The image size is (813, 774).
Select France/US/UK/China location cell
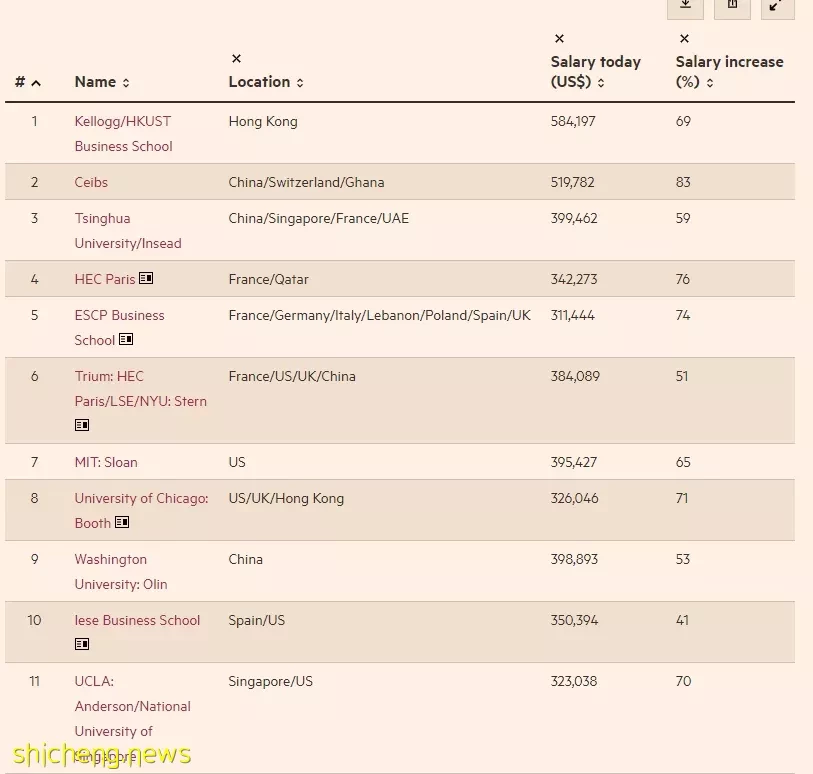[292, 376]
